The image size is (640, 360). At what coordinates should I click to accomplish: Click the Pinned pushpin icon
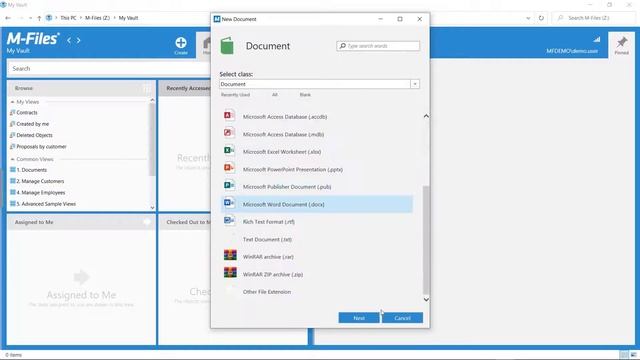point(622,42)
